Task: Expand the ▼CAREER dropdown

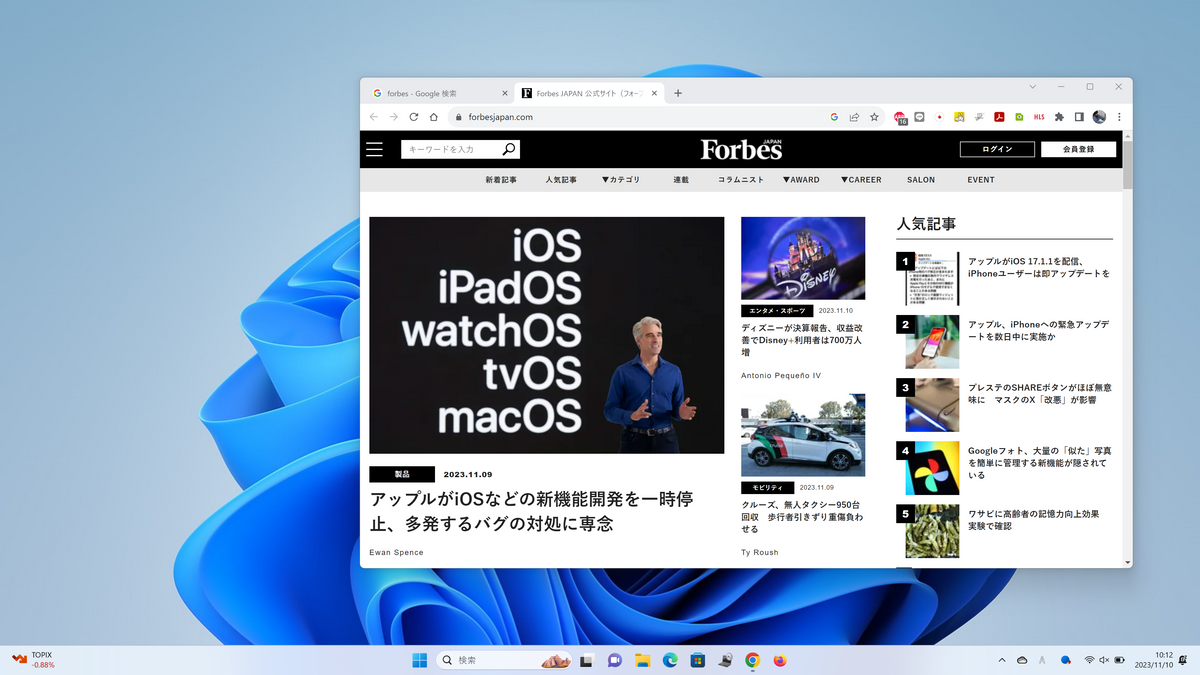Action: 861,180
